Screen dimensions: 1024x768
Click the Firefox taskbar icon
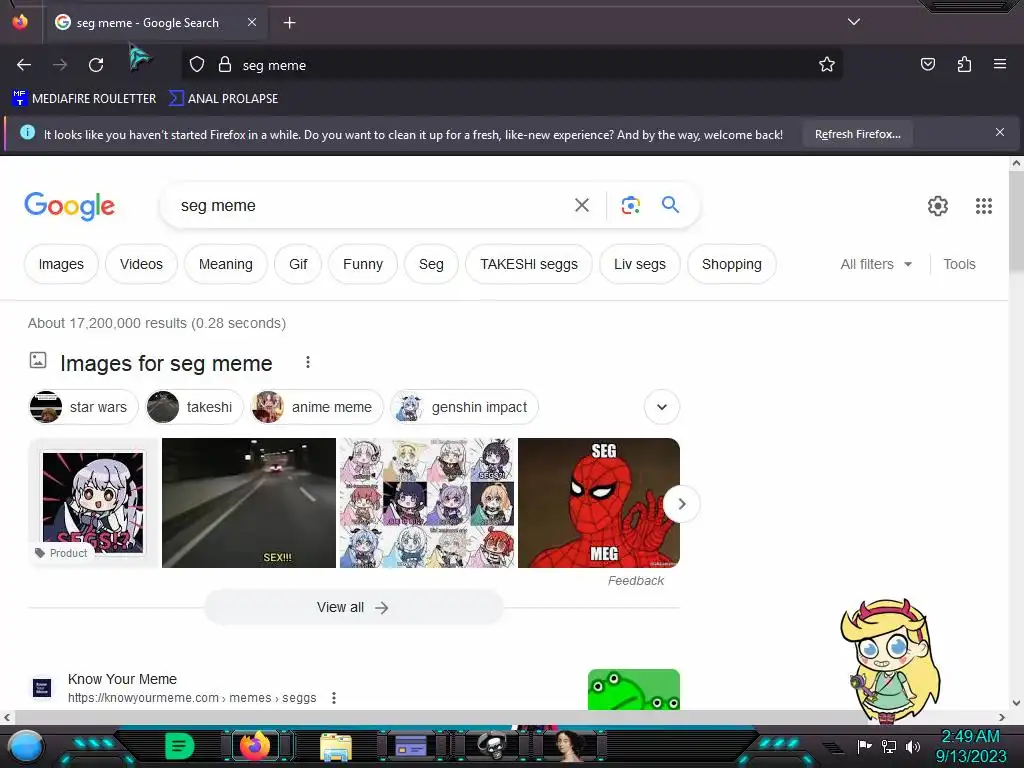(255, 746)
